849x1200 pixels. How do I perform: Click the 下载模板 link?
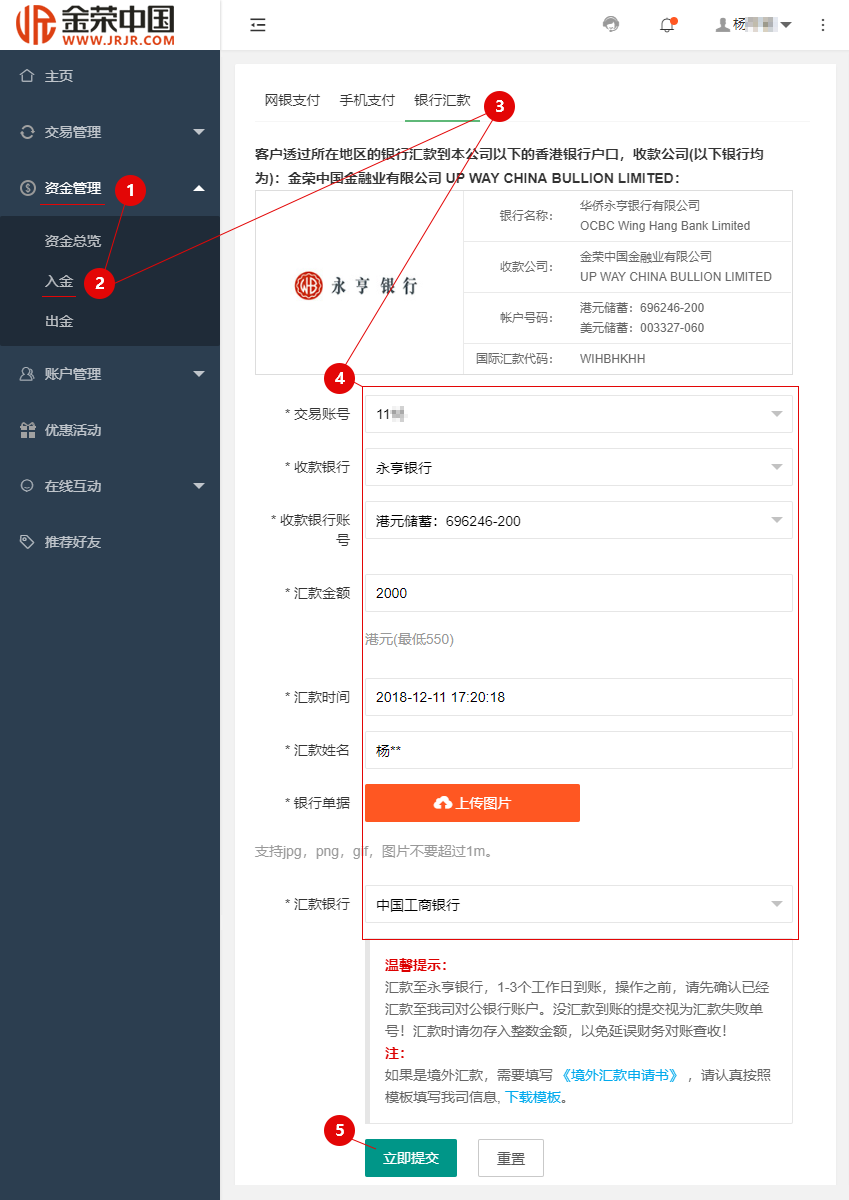tap(533, 1097)
